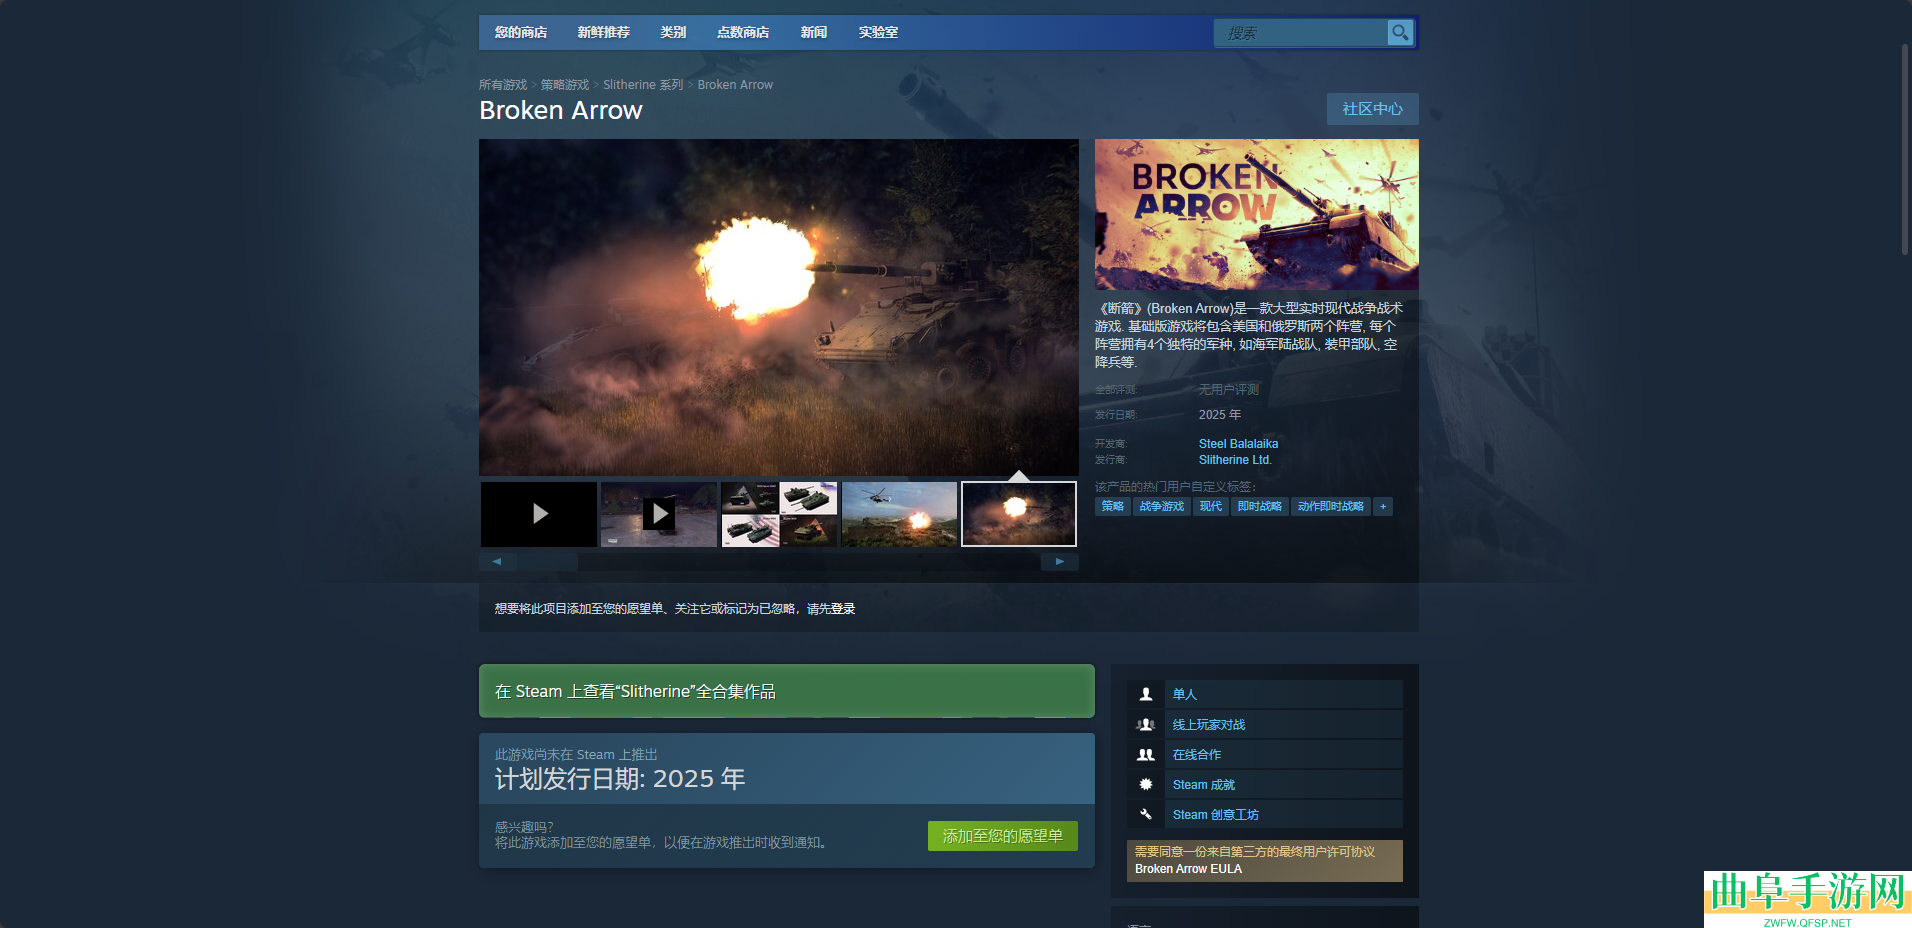This screenshot has width=1912, height=928.
Task: Focus the store search input field
Action: click(1301, 33)
